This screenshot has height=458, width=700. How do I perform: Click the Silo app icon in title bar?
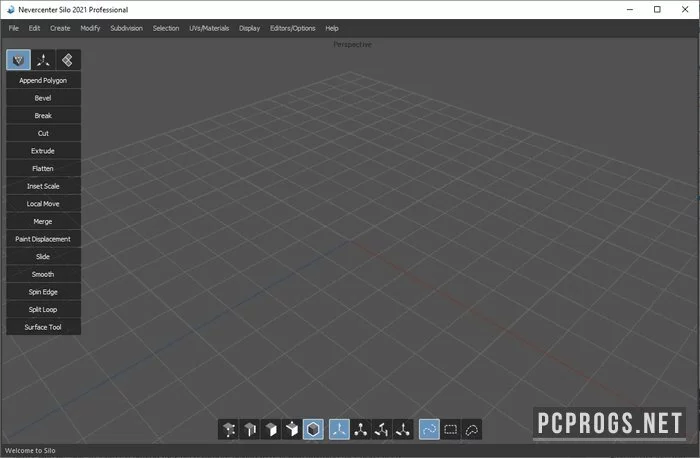10,9
